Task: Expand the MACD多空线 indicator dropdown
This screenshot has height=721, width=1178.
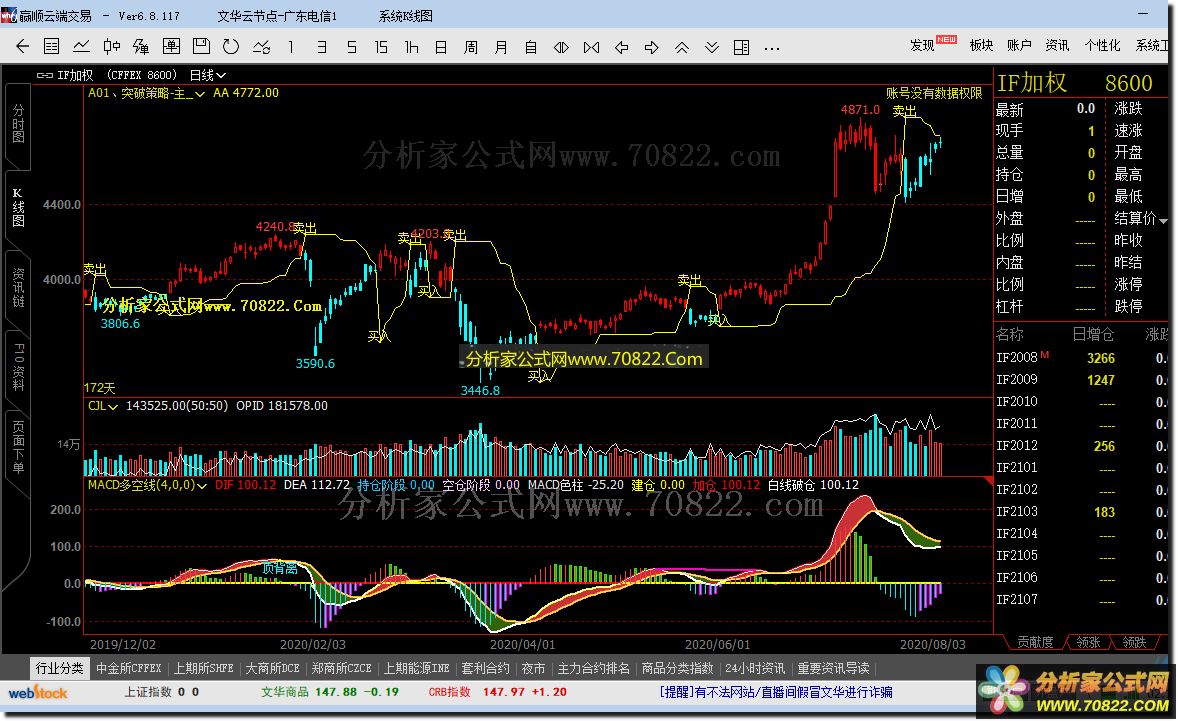Action: point(201,486)
